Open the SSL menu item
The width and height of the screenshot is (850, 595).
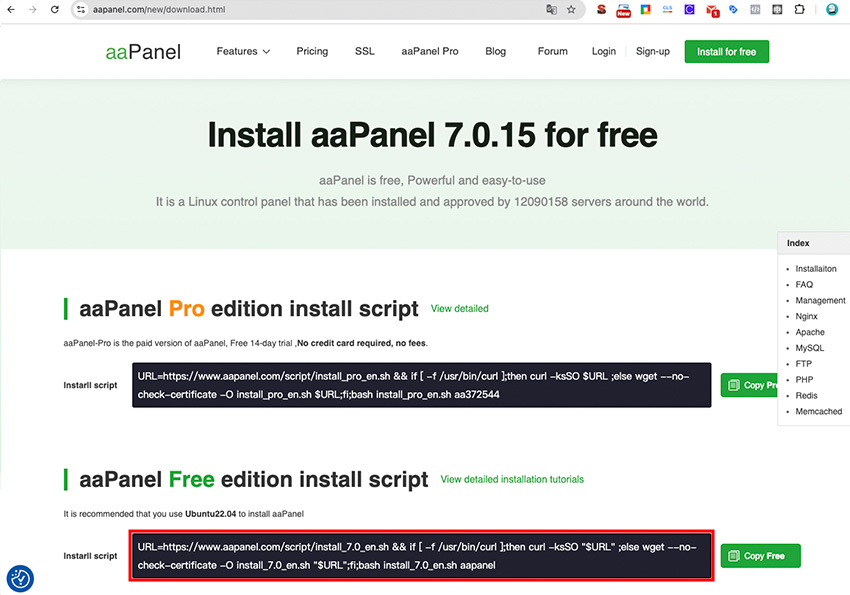(x=365, y=51)
